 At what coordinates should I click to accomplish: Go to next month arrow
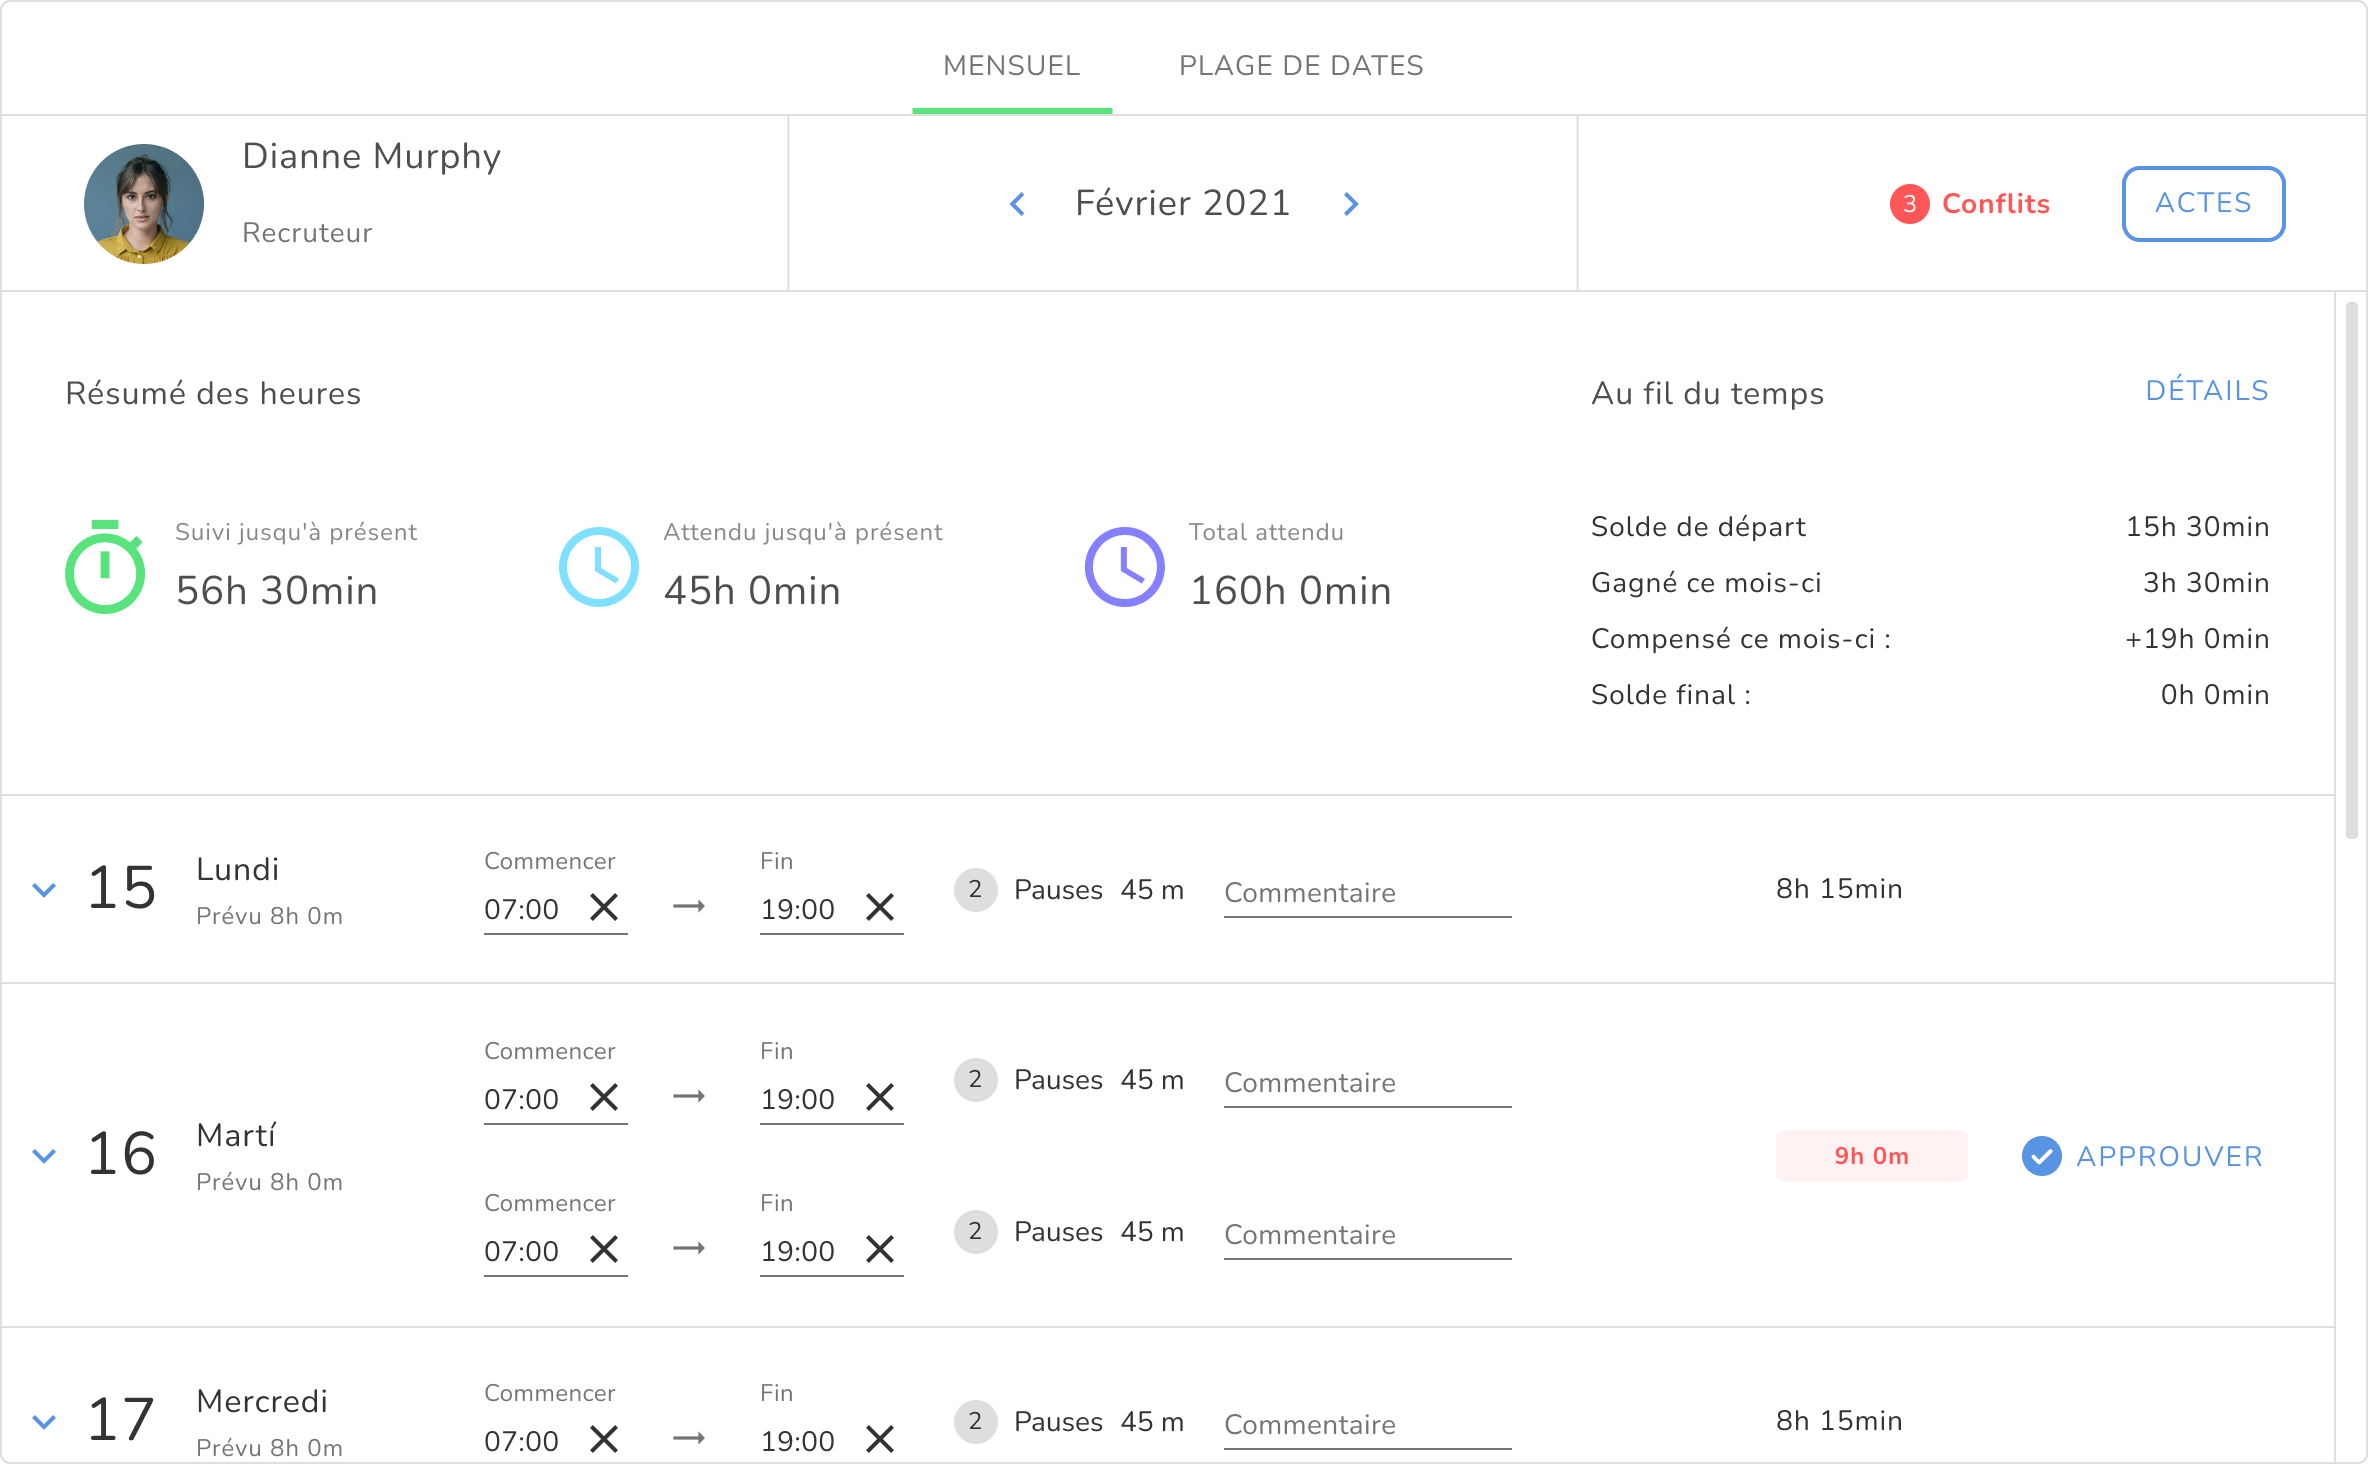(1351, 204)
